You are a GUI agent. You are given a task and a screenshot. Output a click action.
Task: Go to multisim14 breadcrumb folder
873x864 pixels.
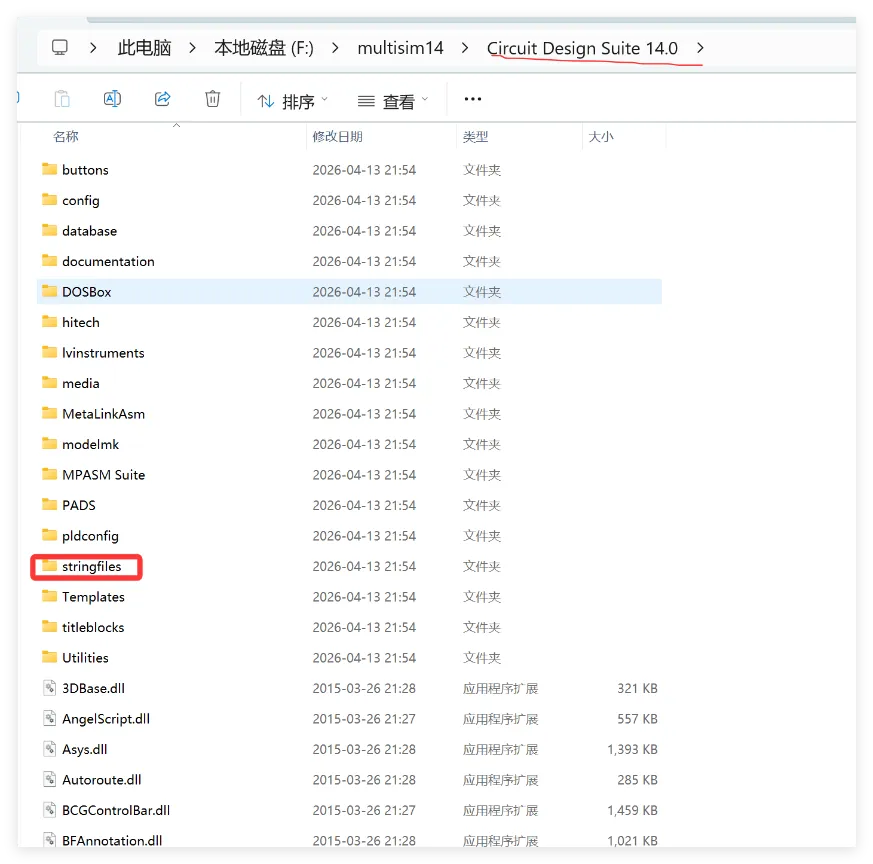tap(400, 48)
